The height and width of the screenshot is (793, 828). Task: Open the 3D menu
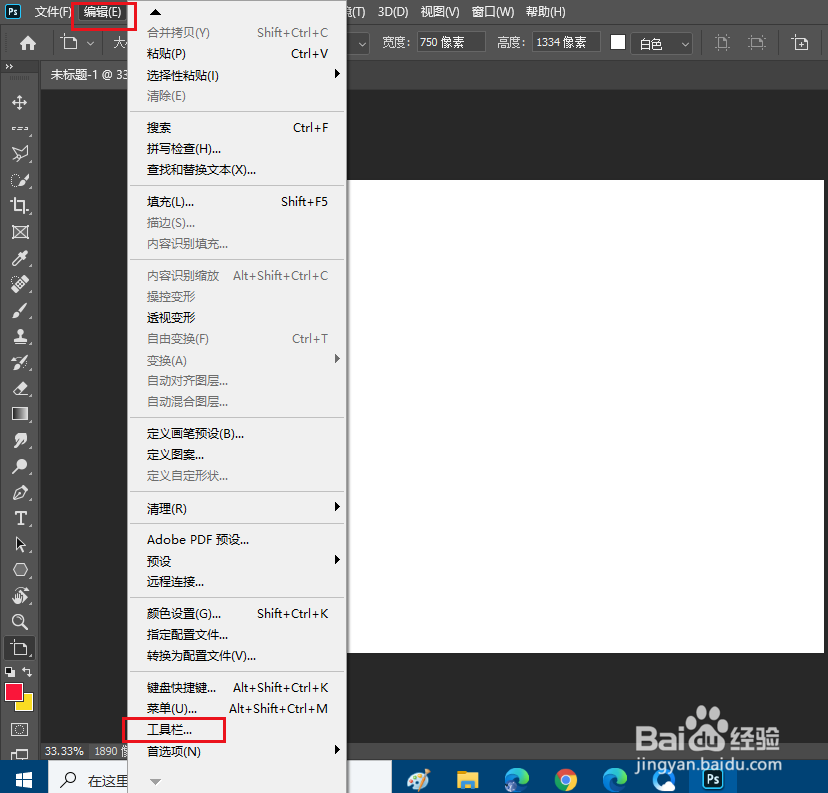tap(393, 12)
